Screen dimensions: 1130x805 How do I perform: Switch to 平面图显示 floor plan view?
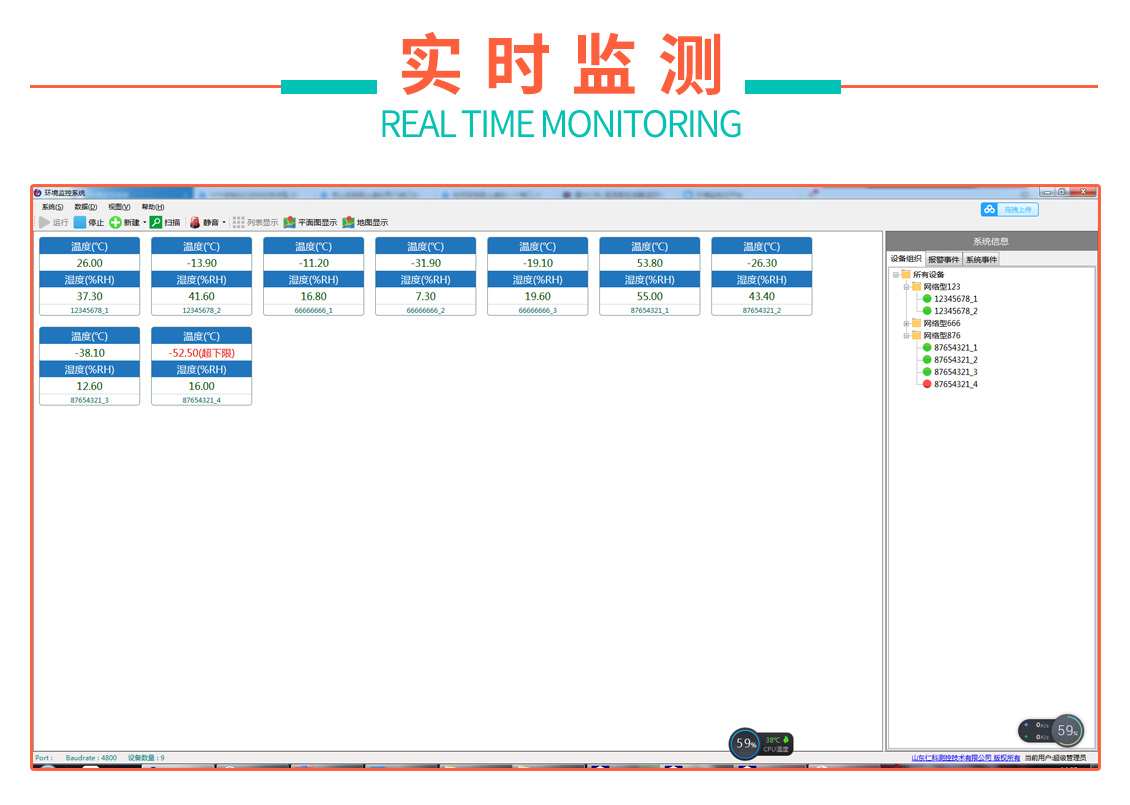[x=310, y=222]
